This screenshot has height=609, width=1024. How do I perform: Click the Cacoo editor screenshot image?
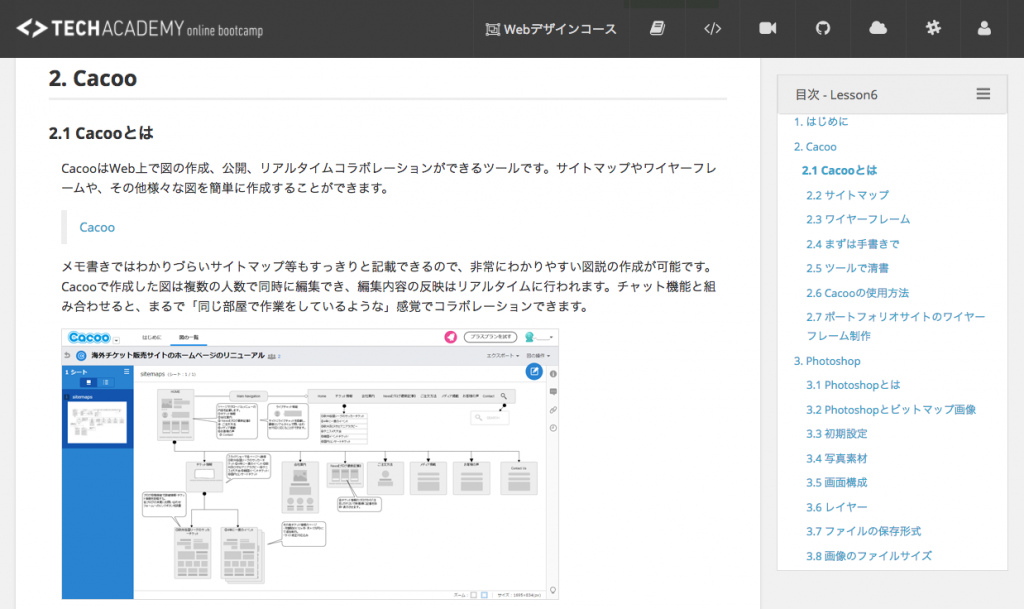(310, 464)
